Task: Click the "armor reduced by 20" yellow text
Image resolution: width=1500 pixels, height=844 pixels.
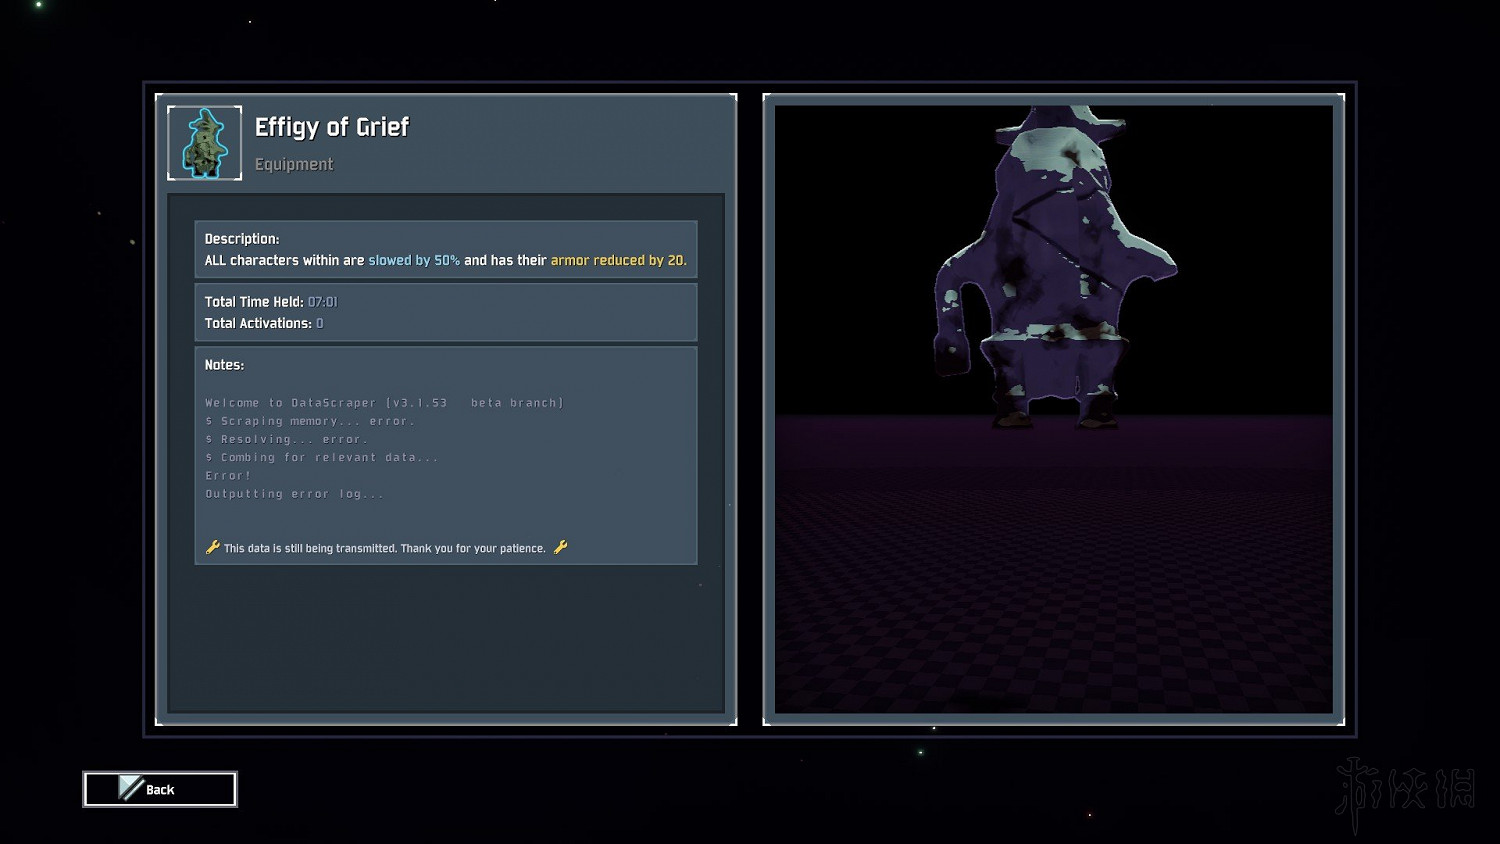Action: (x=618, y=260)
